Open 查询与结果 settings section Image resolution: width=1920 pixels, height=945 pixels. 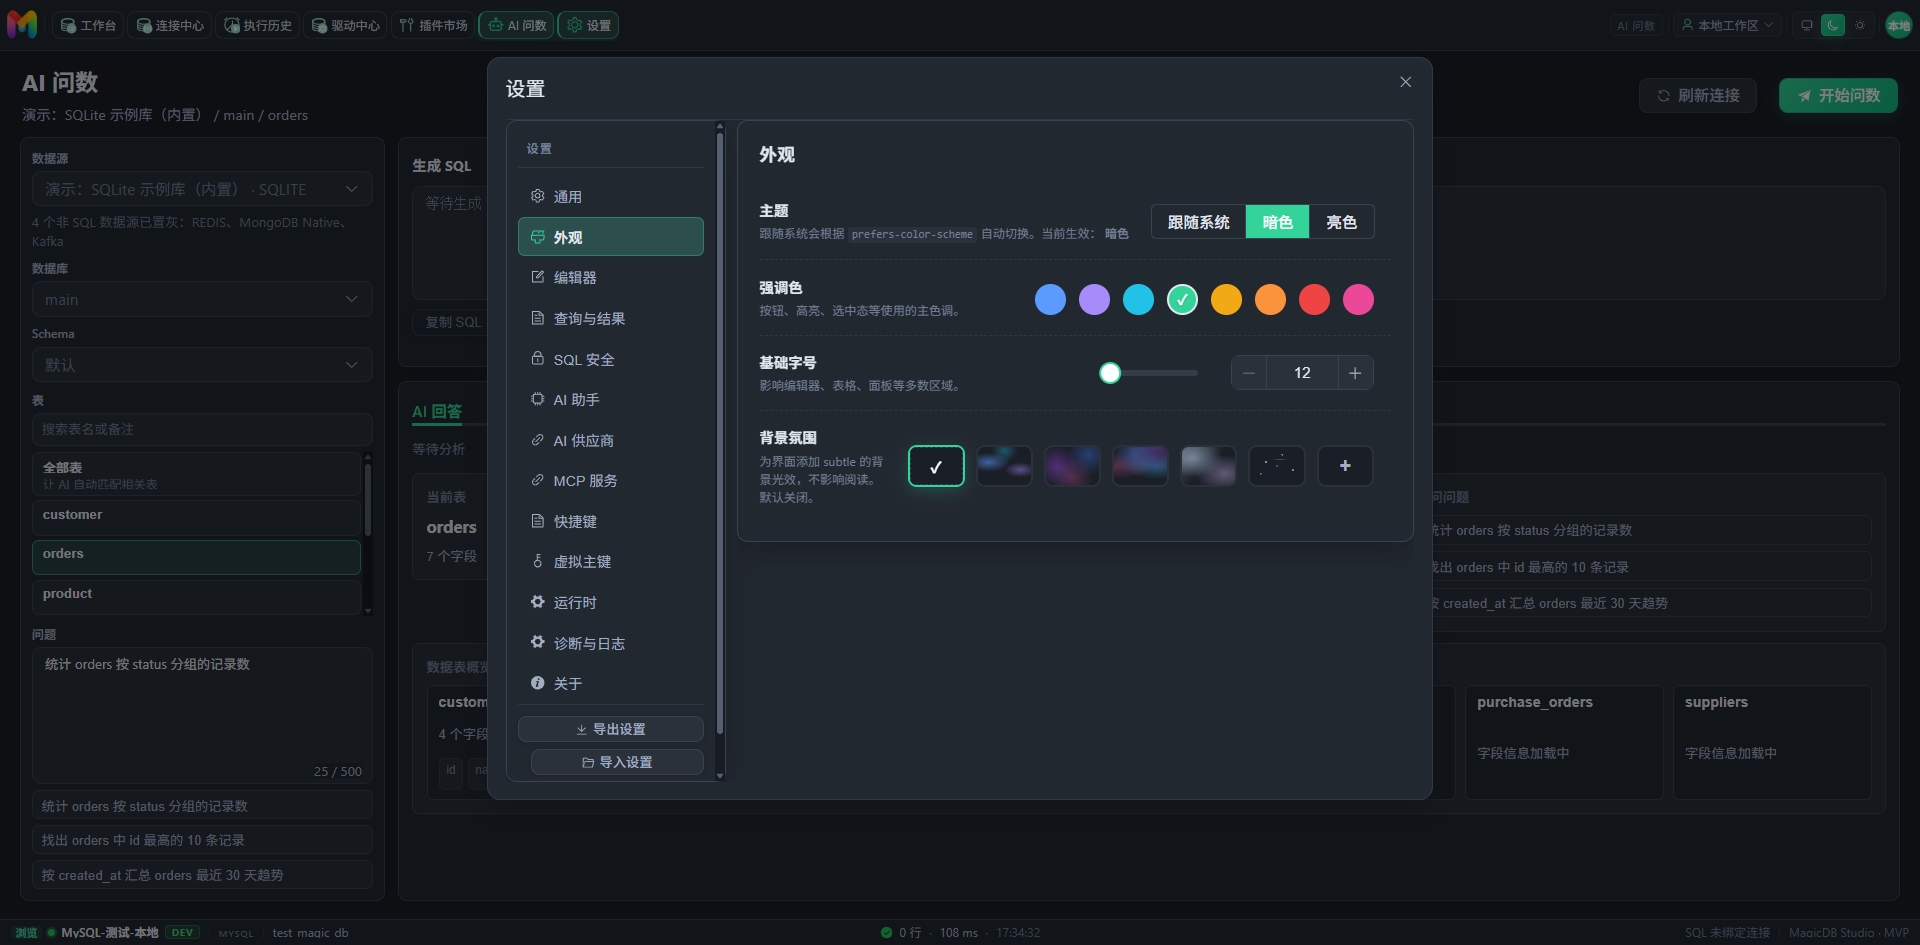(610, 318)
